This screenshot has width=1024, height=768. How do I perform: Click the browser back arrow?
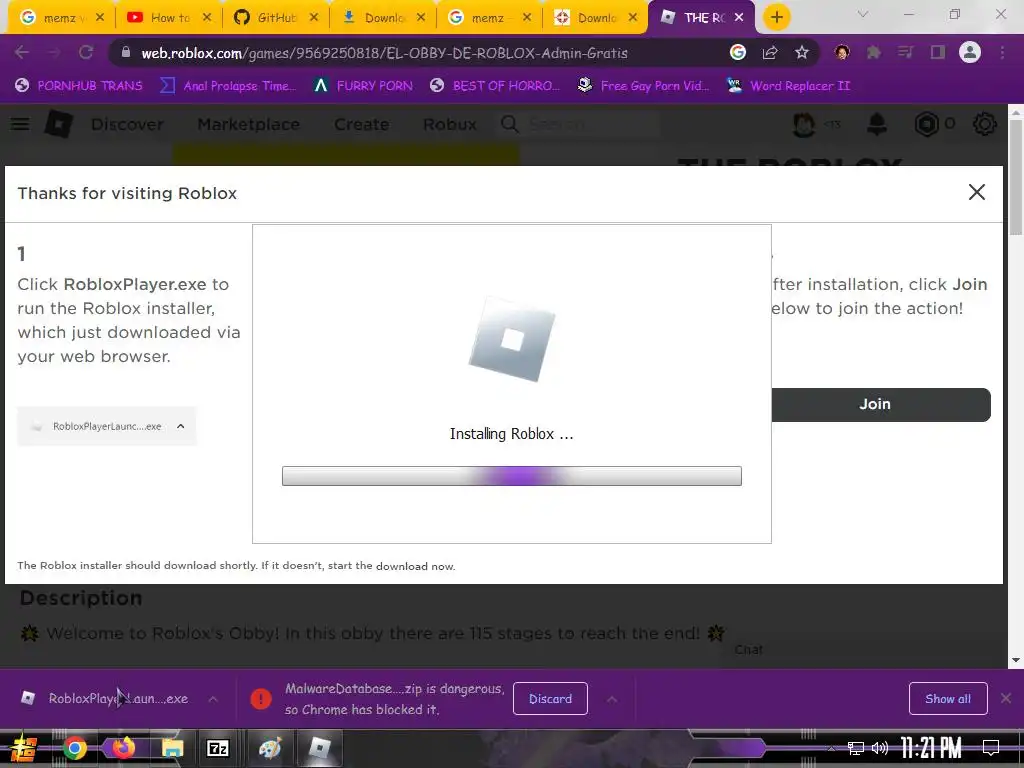[x=22, y=53]
